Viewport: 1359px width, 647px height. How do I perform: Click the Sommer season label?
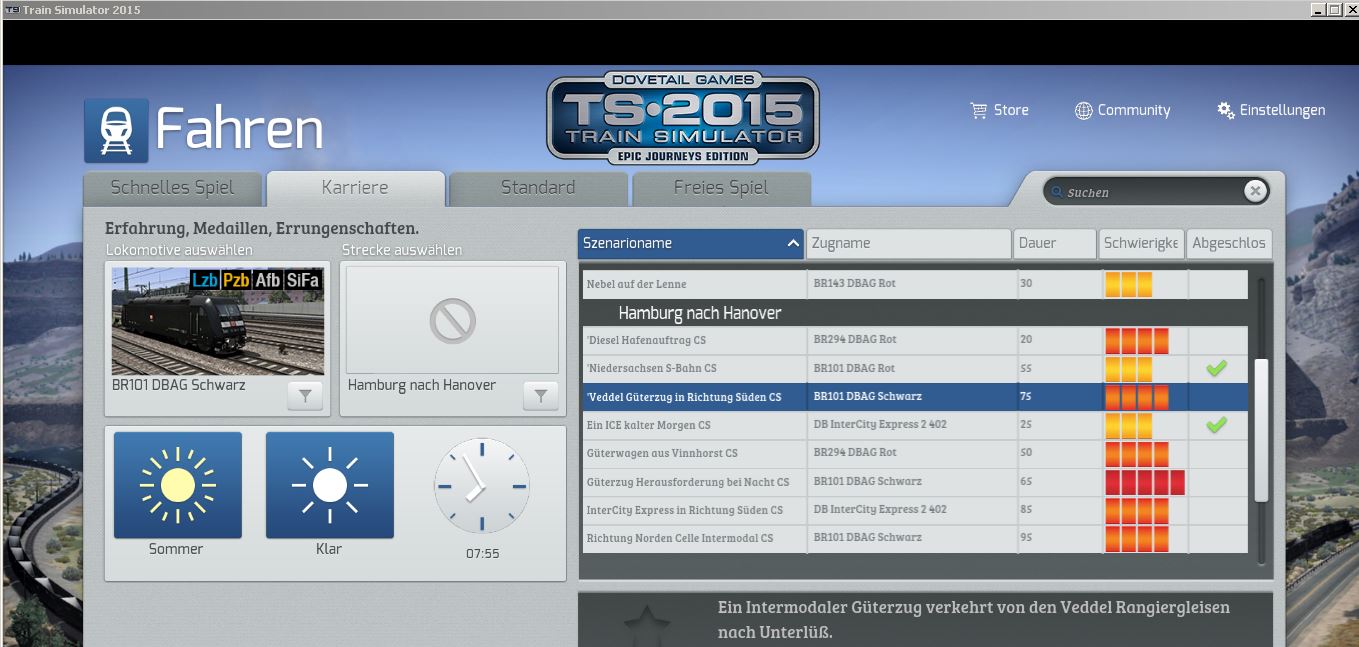[x=176, y=549]
